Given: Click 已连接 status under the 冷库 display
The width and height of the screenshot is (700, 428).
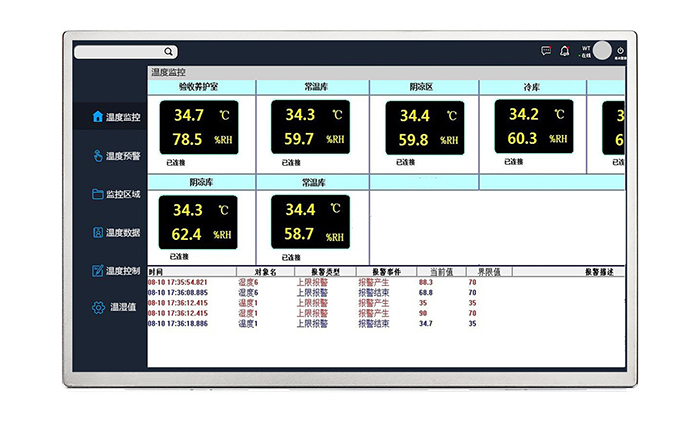Looking at the screenshot, I should coord(513,162).
